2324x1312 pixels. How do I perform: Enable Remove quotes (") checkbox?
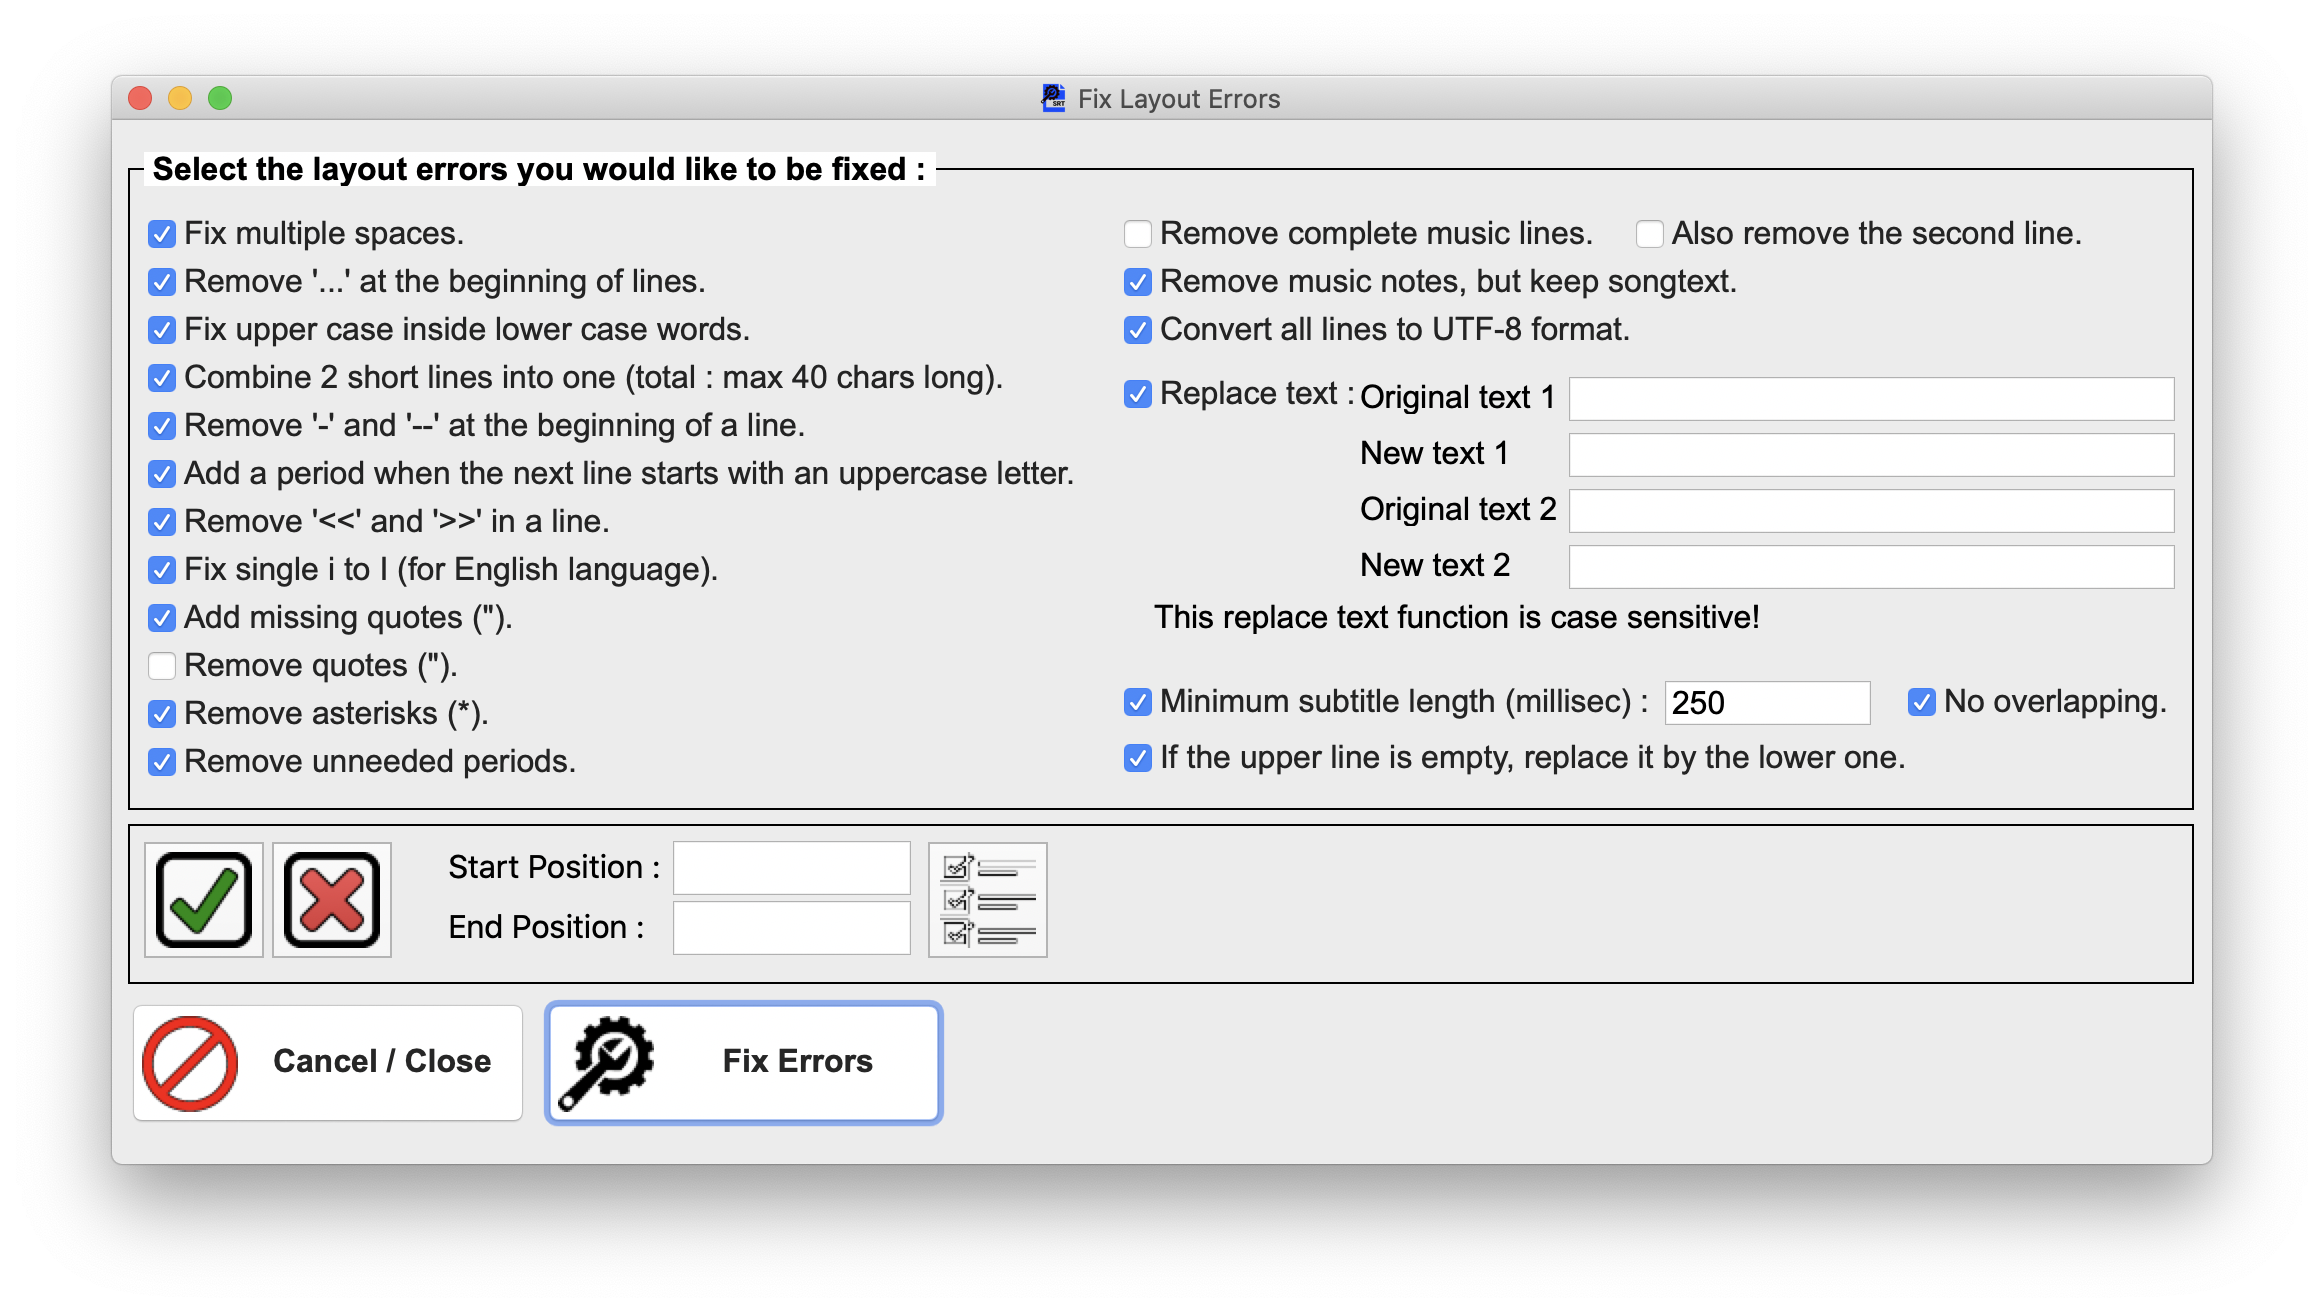162,666
